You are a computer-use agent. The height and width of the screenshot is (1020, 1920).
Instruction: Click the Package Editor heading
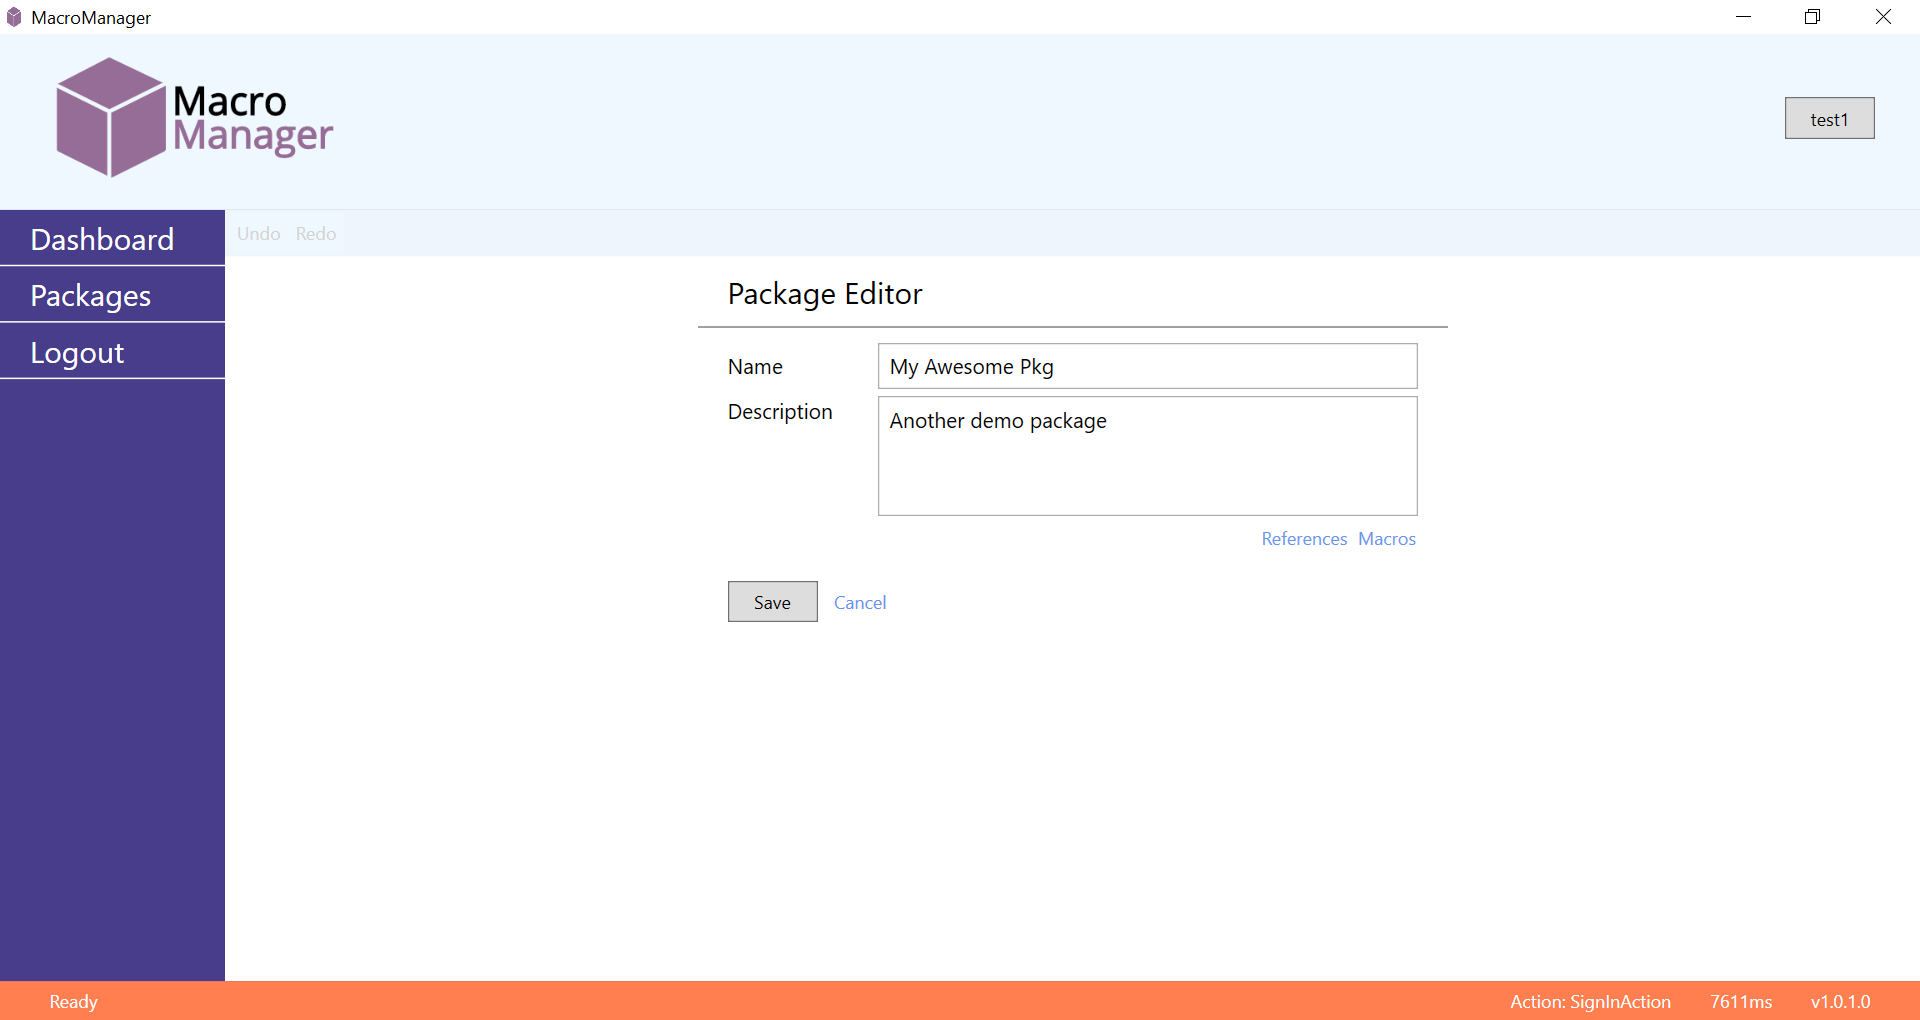pos(825,293)
